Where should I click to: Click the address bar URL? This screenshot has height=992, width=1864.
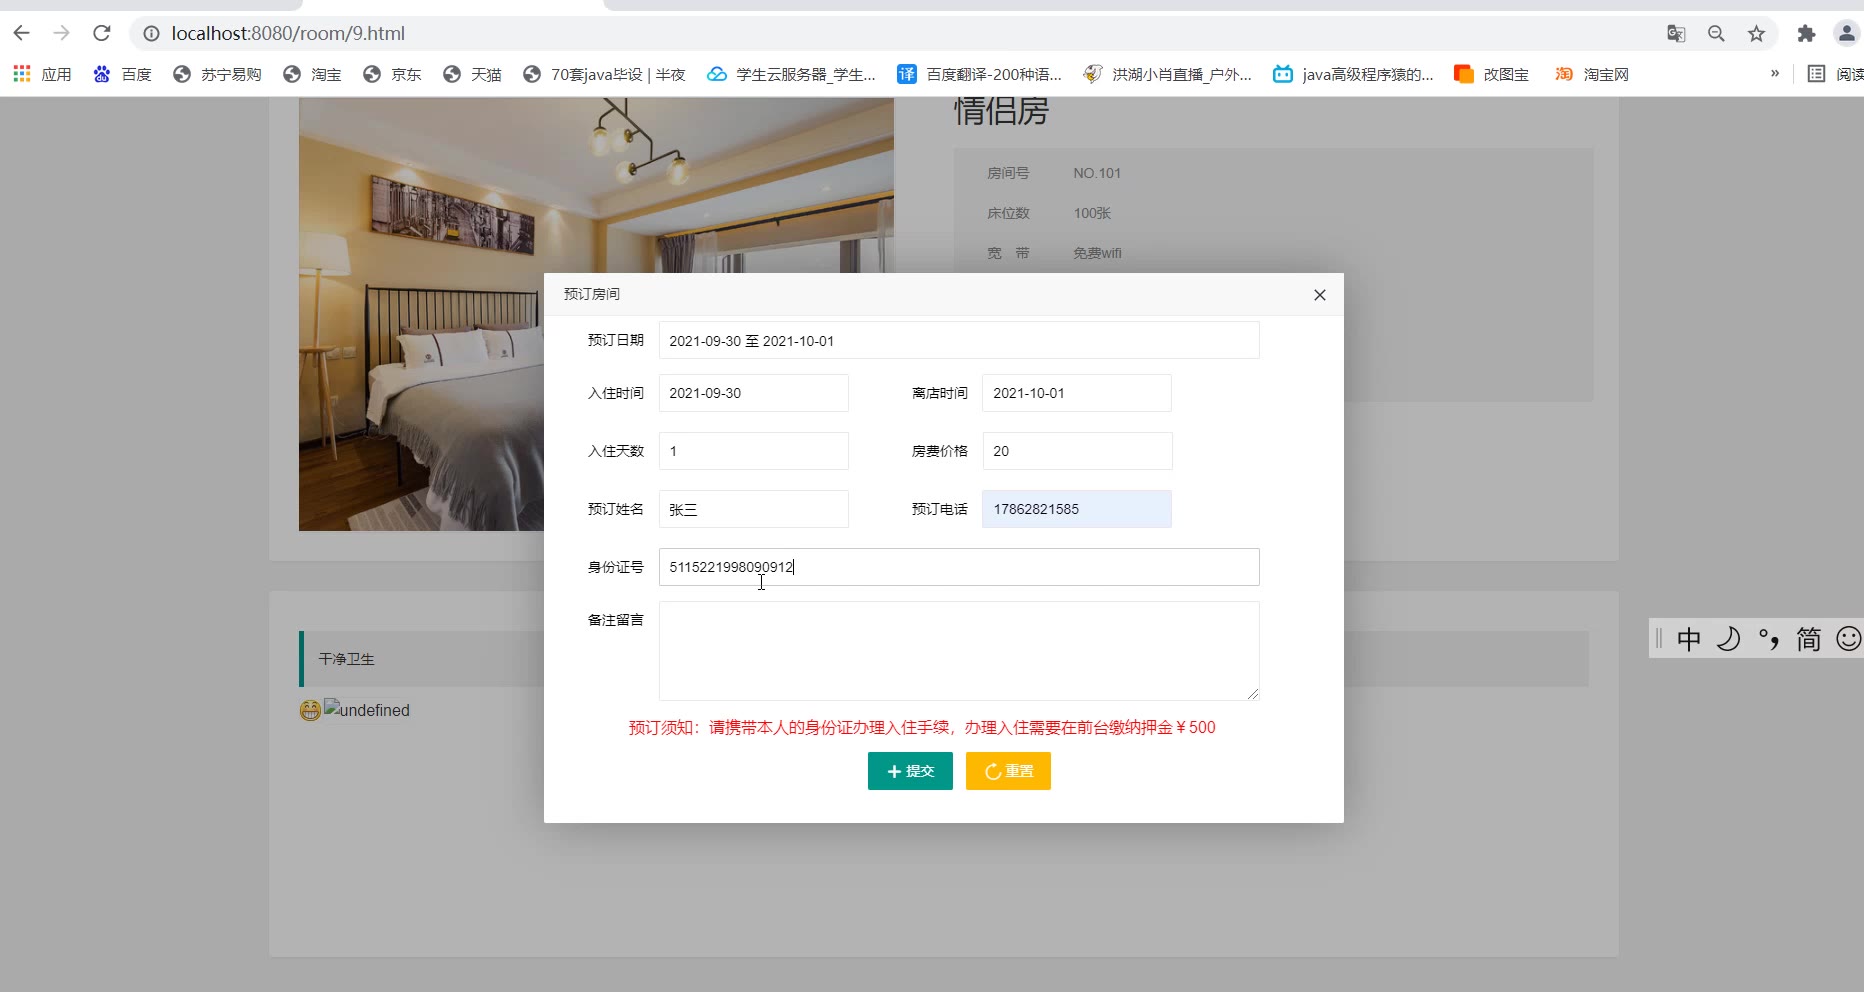288,33
